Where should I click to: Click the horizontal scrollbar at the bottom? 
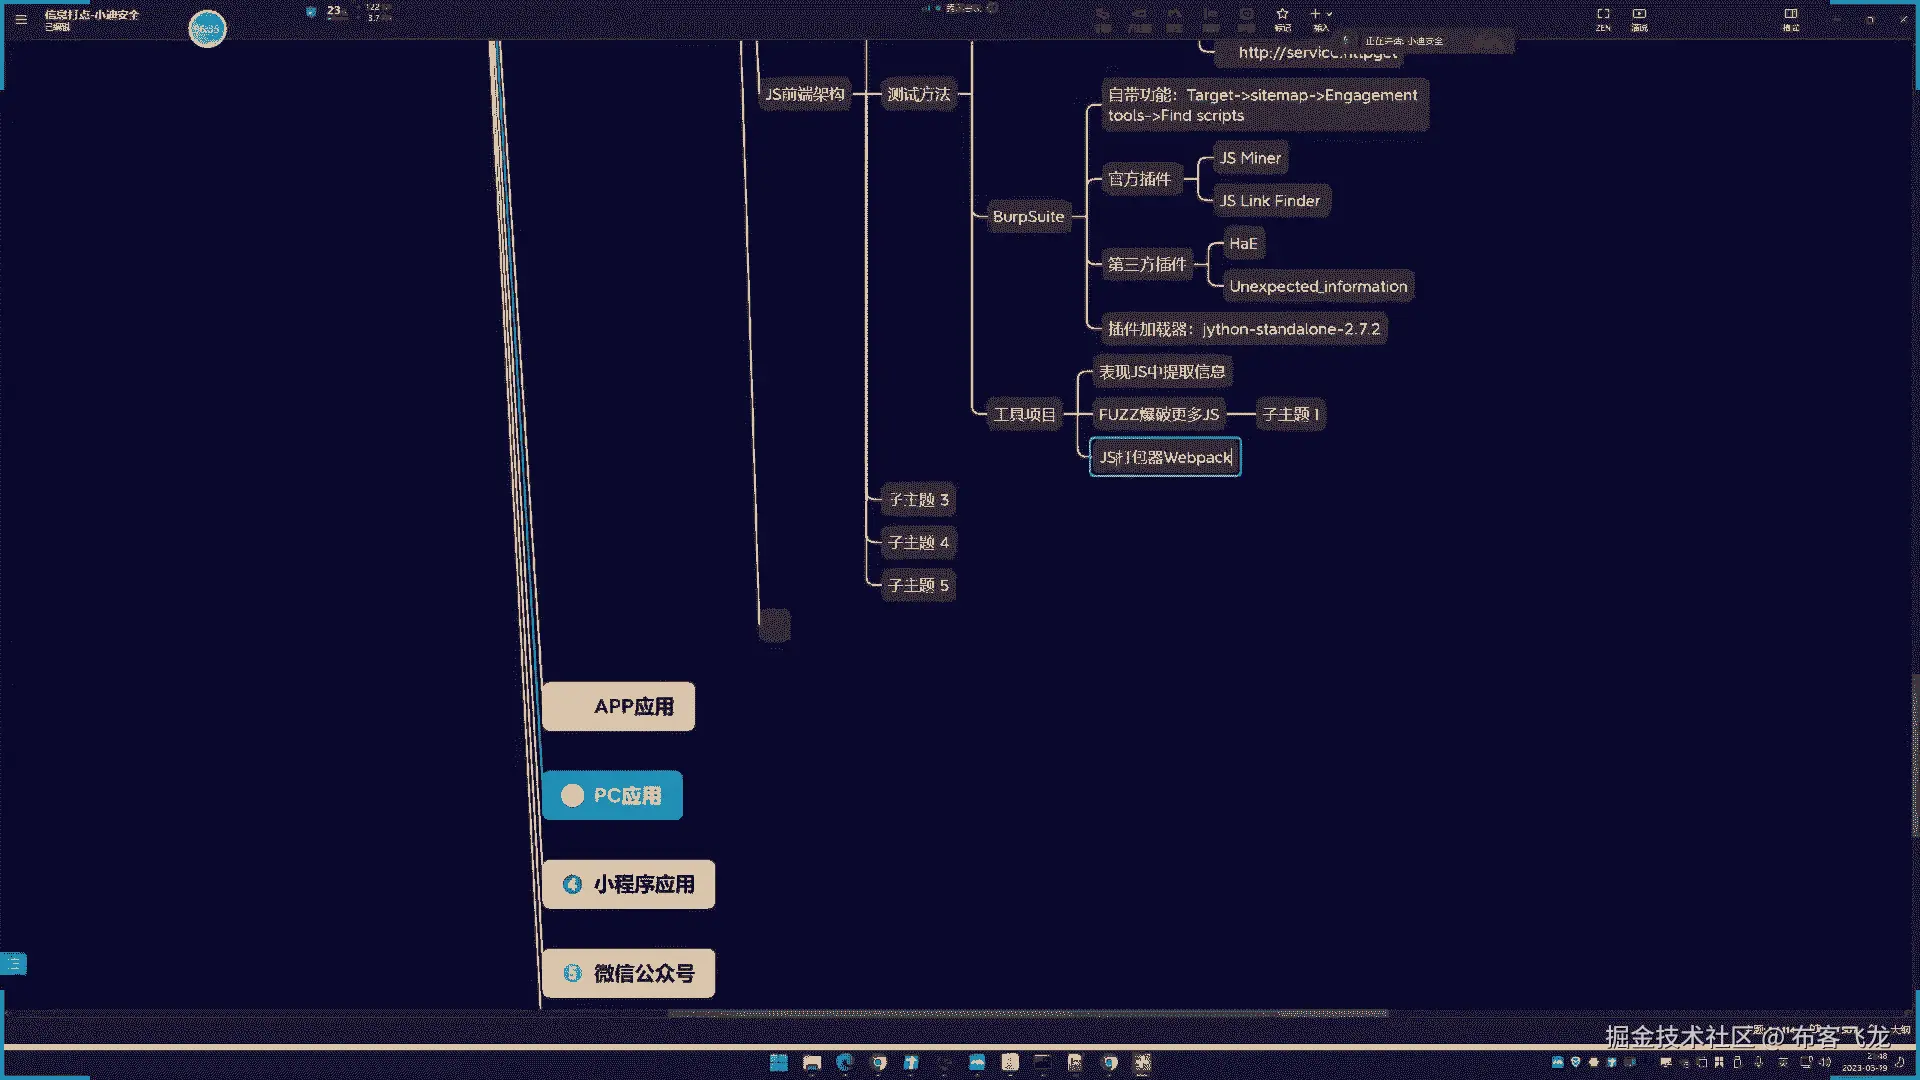(1027, 1013)
